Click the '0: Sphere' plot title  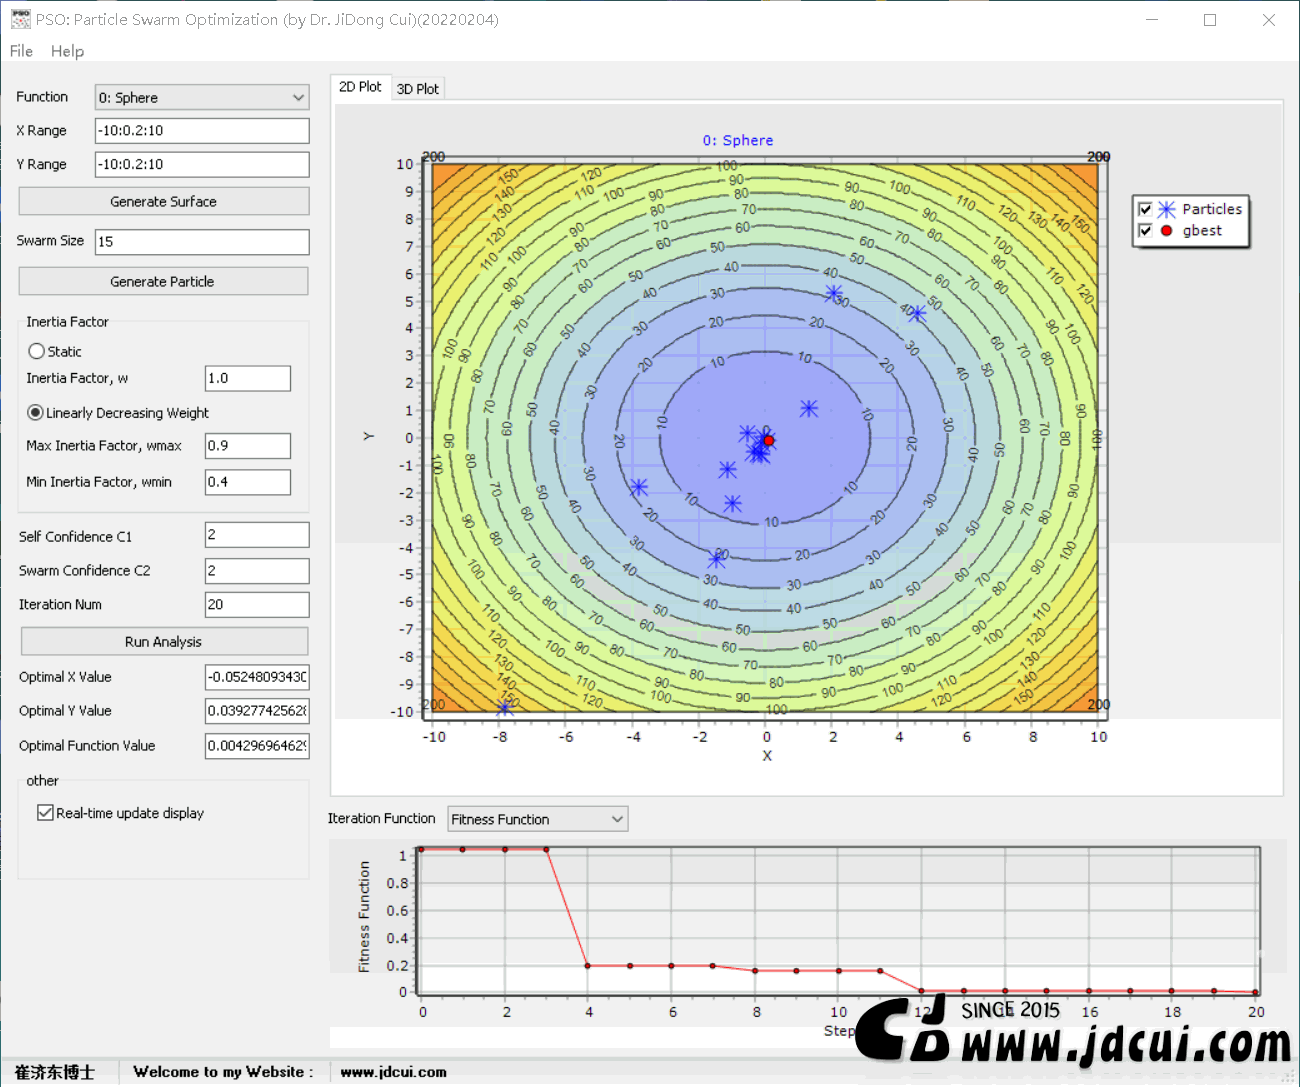tap(738, 140)
